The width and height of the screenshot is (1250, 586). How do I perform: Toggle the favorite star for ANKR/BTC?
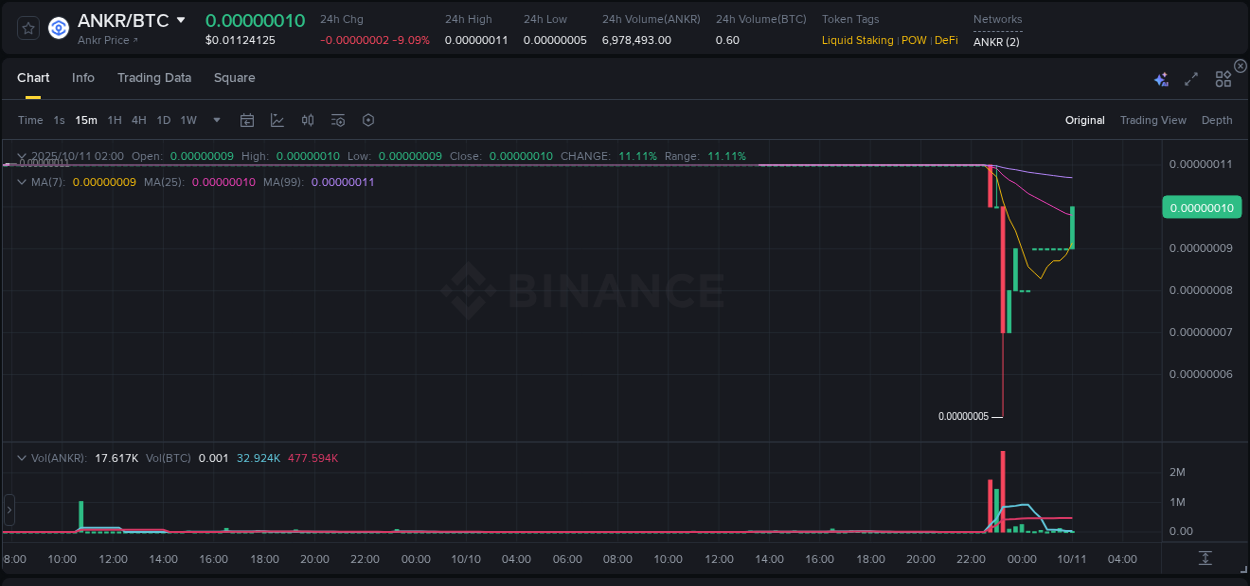point(27,27)
